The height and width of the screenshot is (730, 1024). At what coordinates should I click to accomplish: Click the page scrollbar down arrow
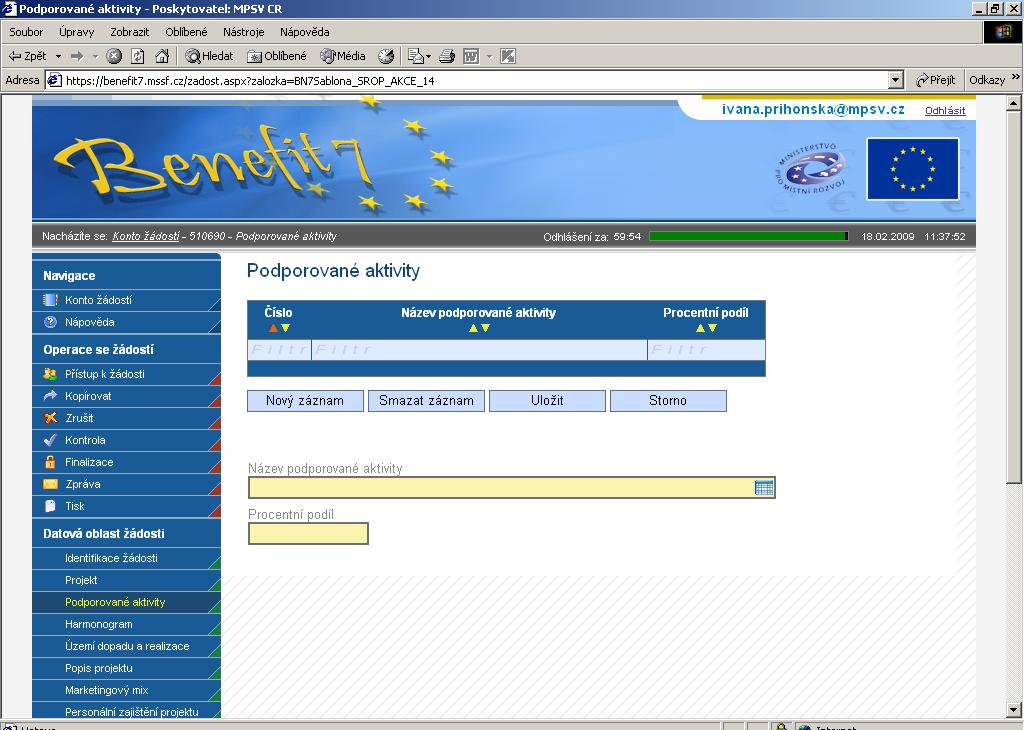(x=1014, y=710)
